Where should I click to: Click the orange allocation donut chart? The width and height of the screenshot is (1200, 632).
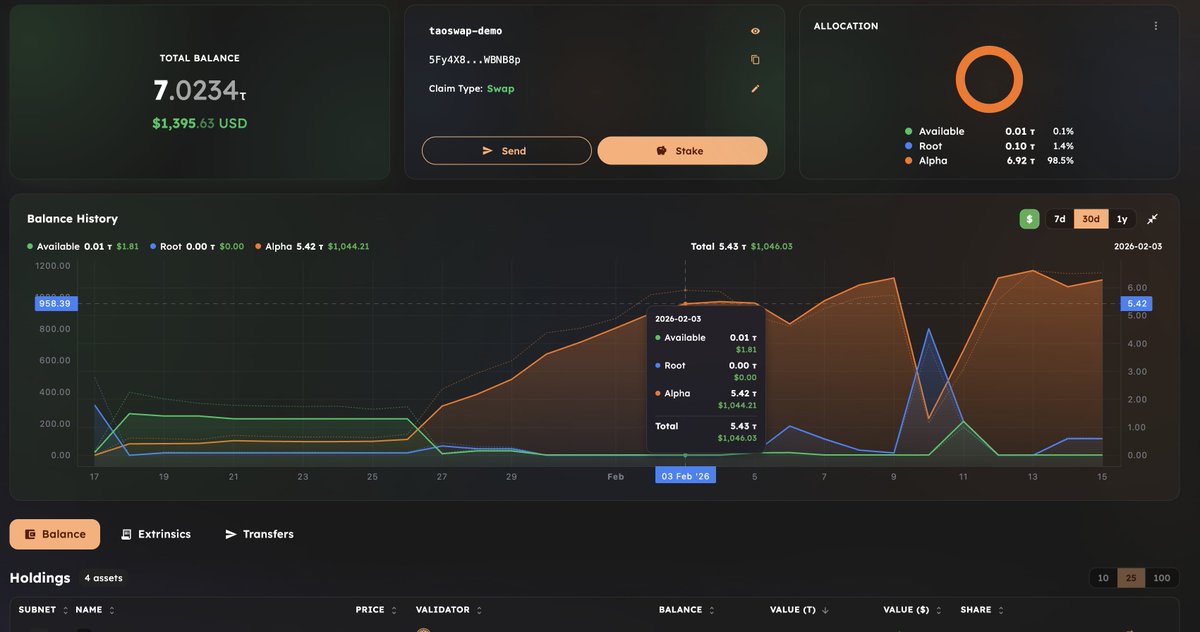click(989, 79)
